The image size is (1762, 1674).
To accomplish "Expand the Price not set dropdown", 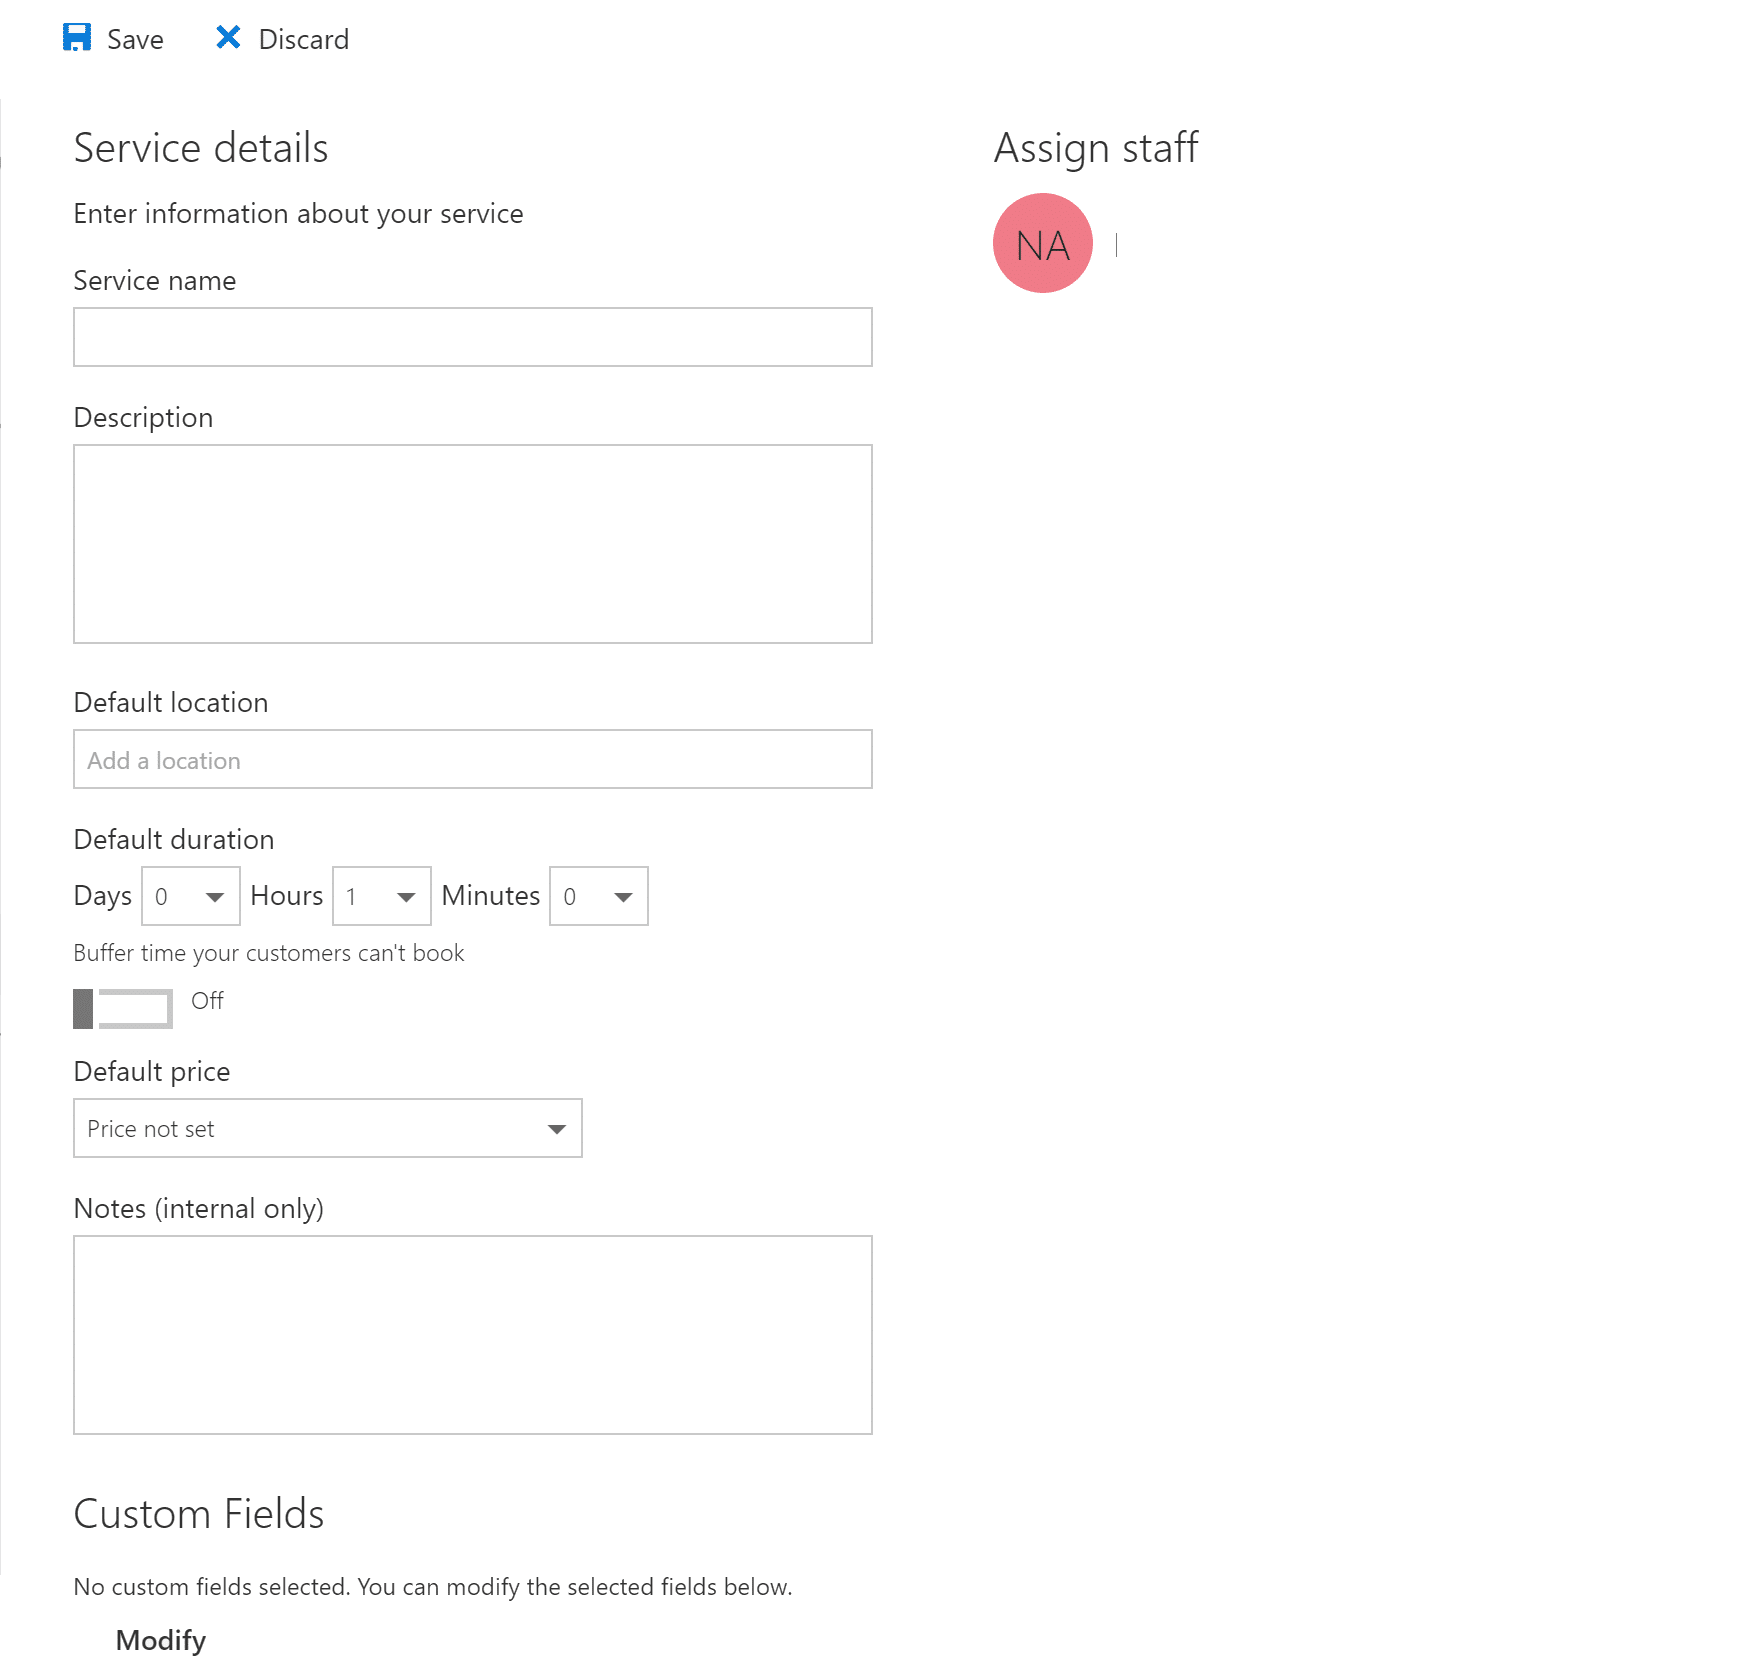I will [328, 1128].
